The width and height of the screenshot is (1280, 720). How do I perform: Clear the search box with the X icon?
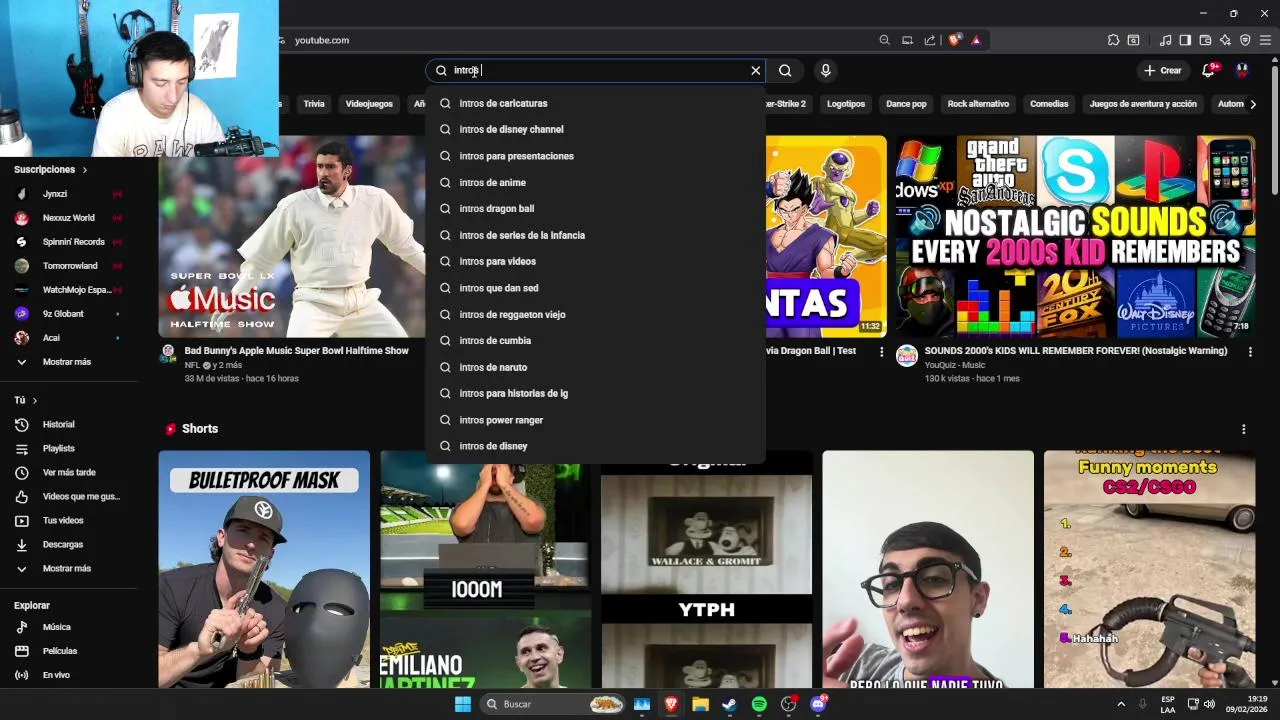pyautogui.click(x=756, y=70)
